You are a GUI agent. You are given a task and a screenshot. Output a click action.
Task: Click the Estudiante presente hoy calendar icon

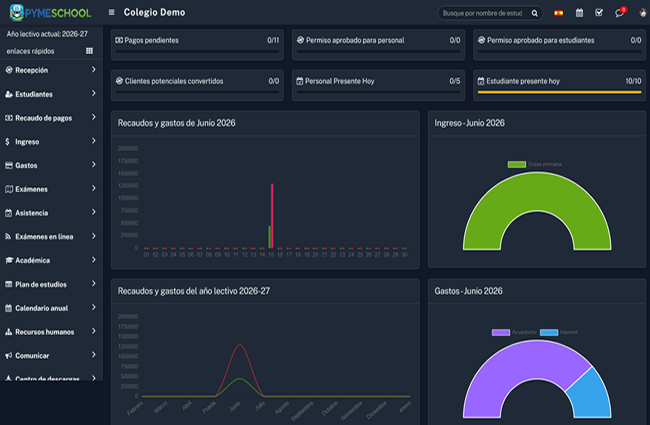[481, 81]
